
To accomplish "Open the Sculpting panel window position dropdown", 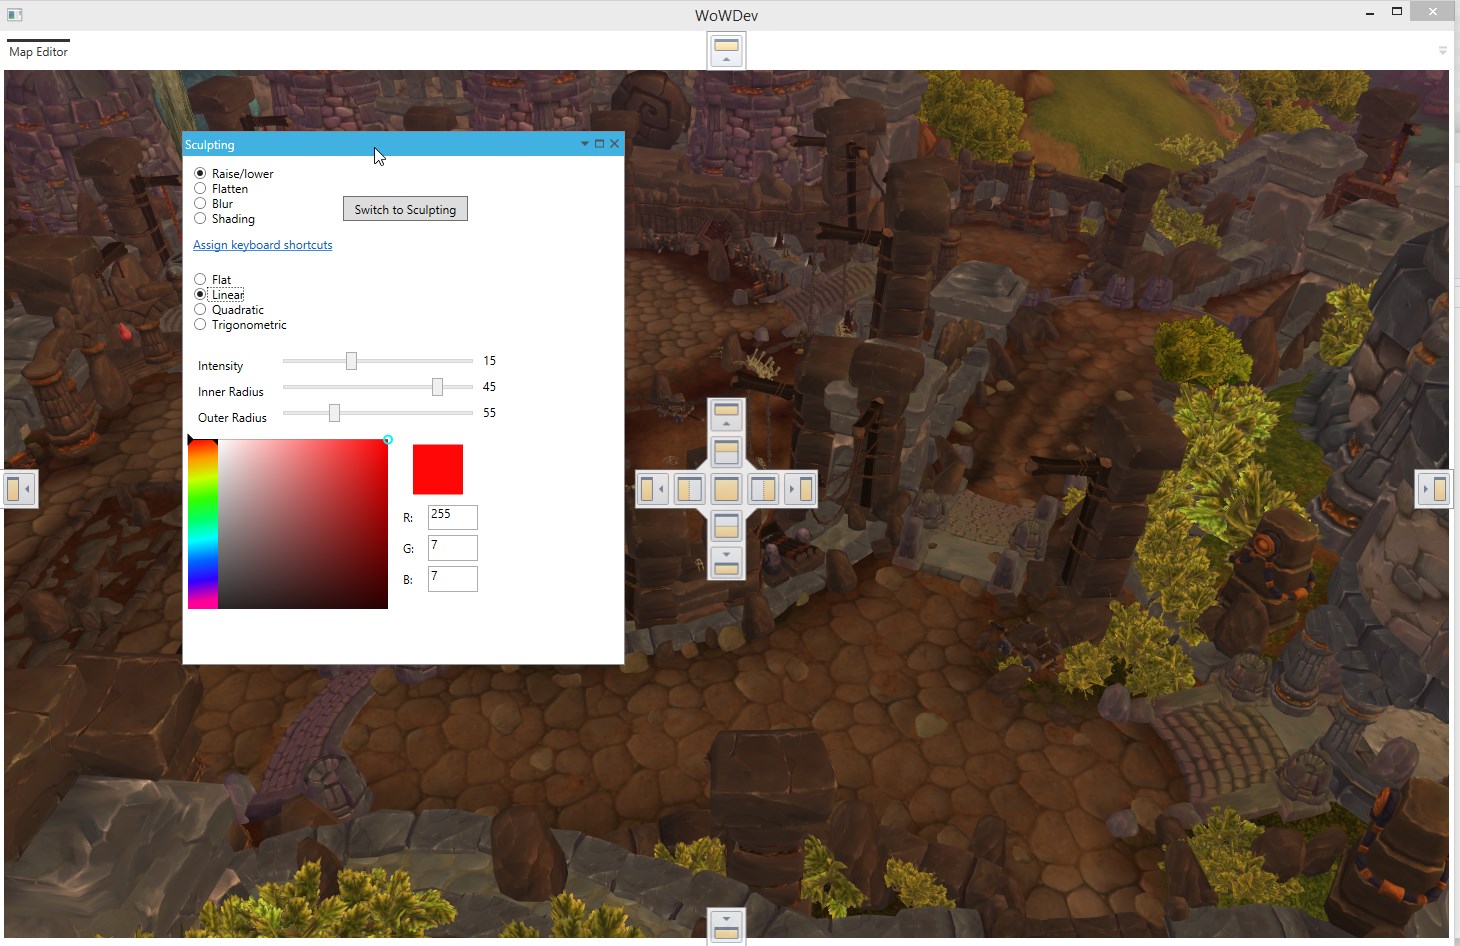I will pyautogui.click(x=585, y=144).
